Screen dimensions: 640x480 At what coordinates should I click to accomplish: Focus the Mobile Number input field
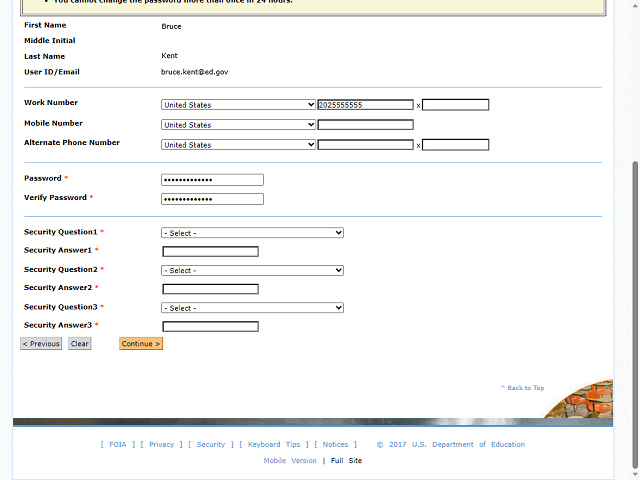(x=365, y=125)
